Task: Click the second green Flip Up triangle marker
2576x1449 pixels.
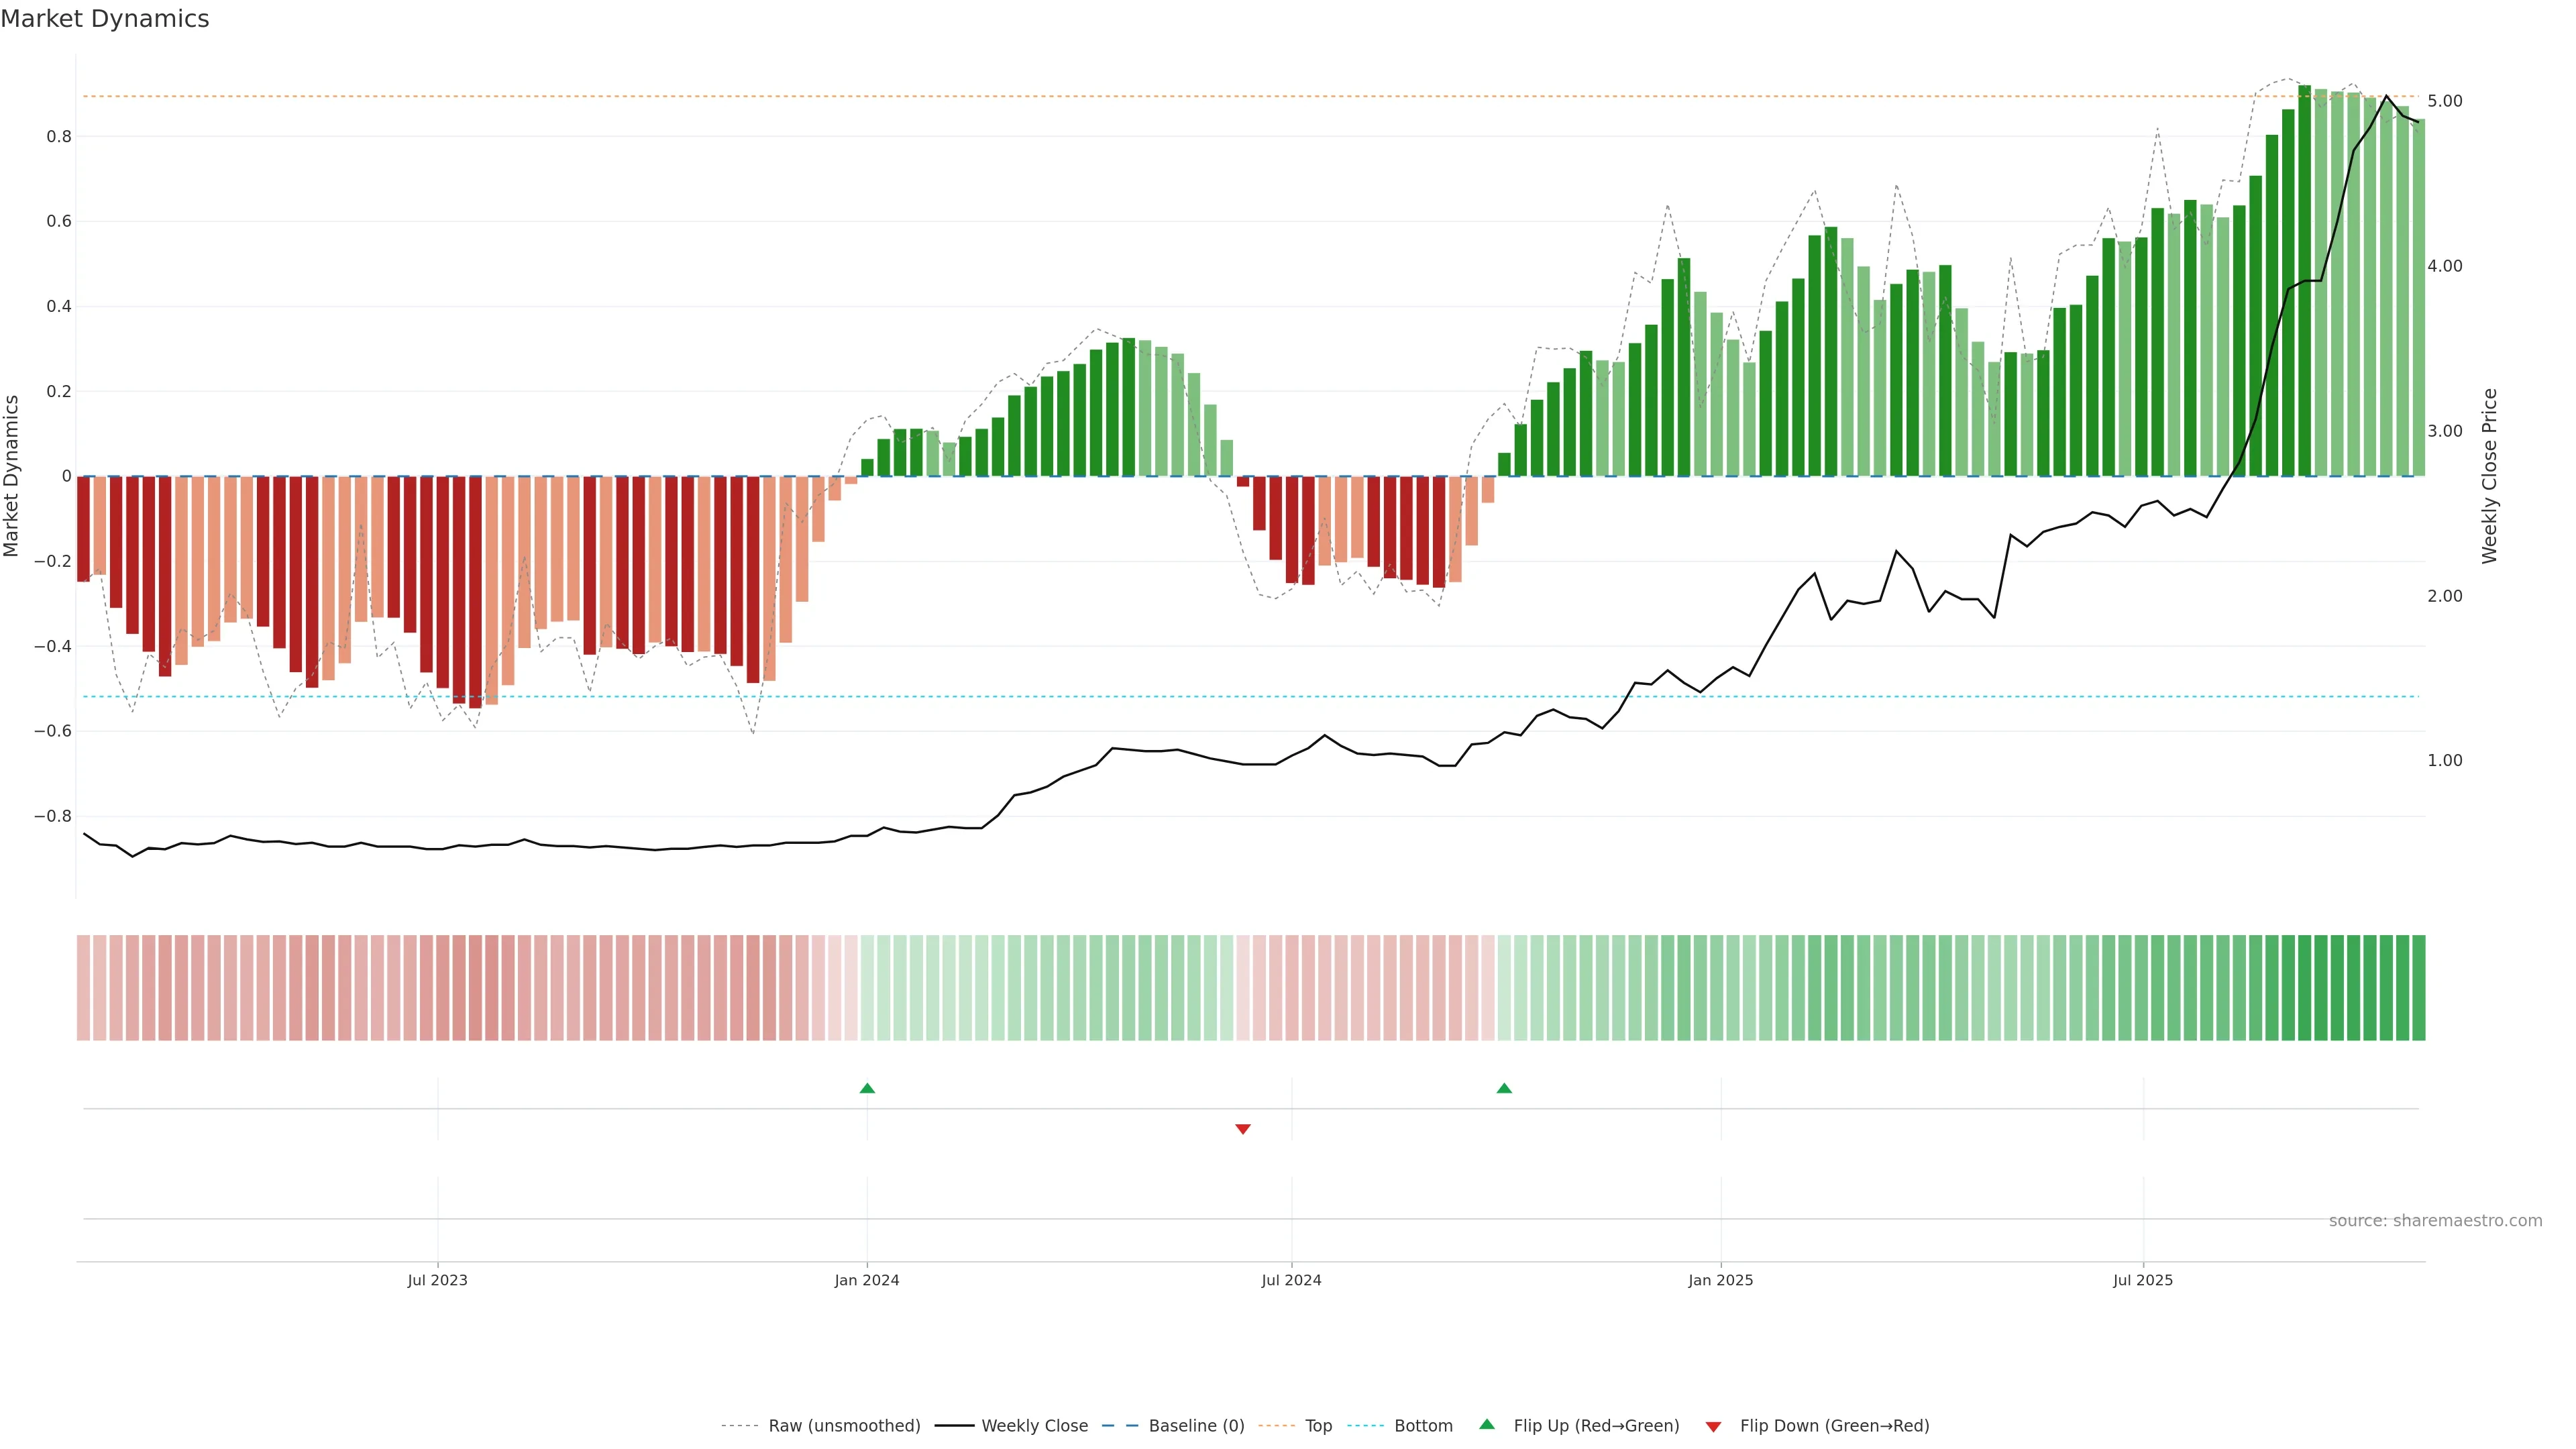Action: pyautogui.click(x=1504, y=1088)
